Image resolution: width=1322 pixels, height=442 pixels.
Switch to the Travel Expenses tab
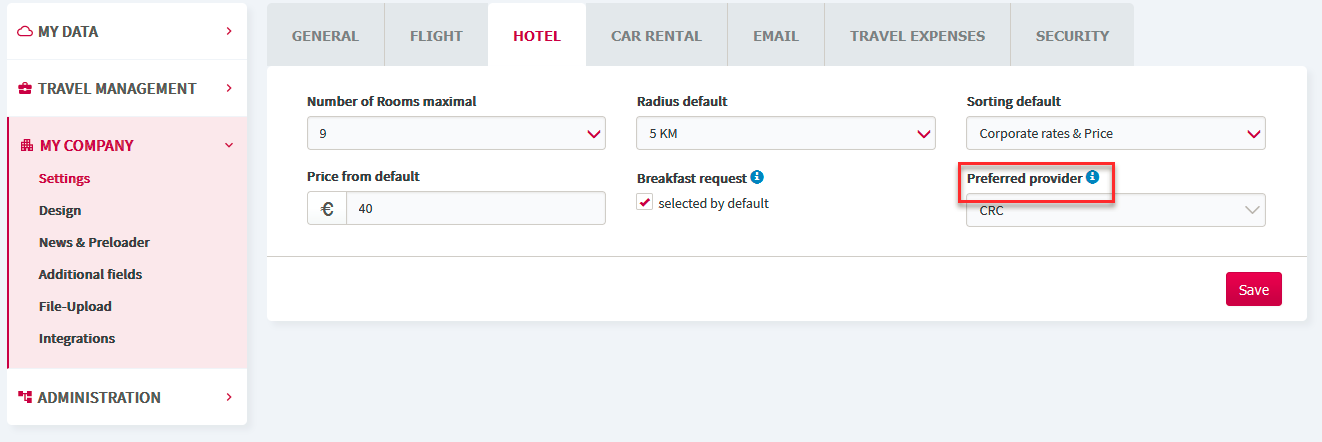(917, 36)
